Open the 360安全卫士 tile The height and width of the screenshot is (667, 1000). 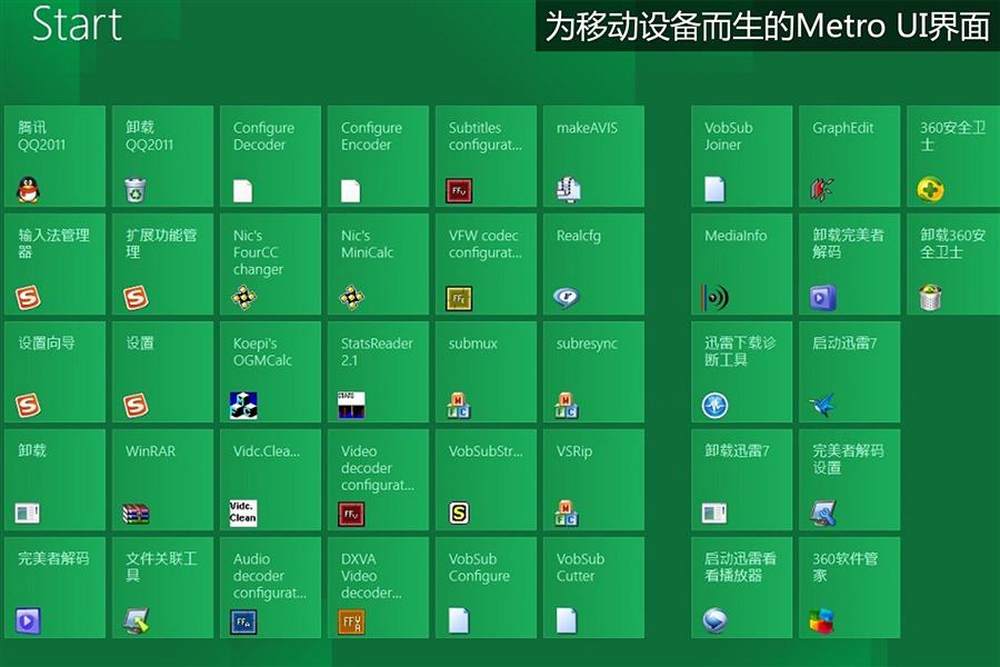(953, 156)
